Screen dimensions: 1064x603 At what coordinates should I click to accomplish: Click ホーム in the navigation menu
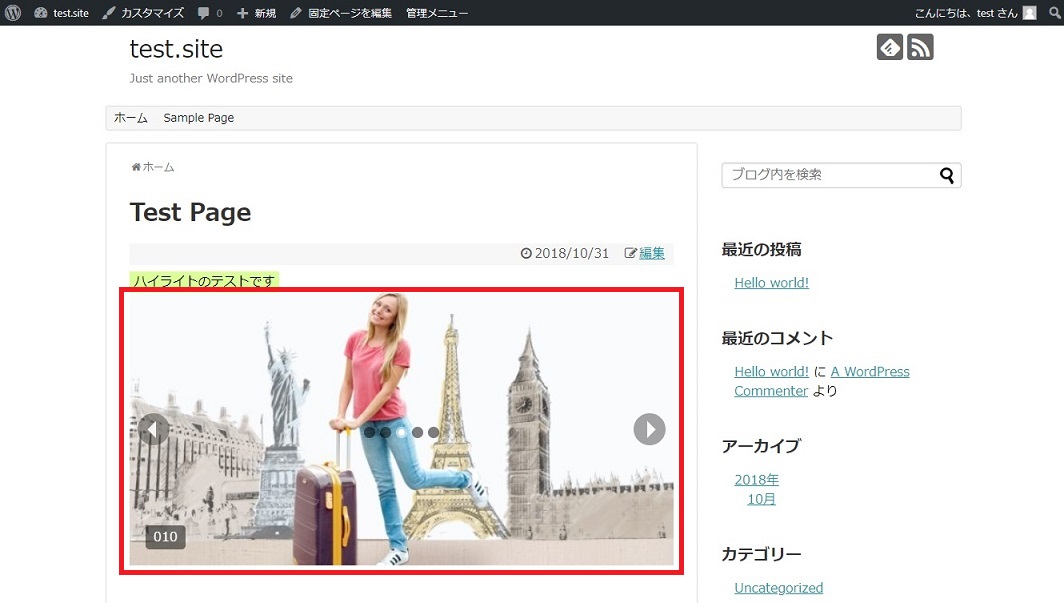pyautogui.click(x=131, y=118)
